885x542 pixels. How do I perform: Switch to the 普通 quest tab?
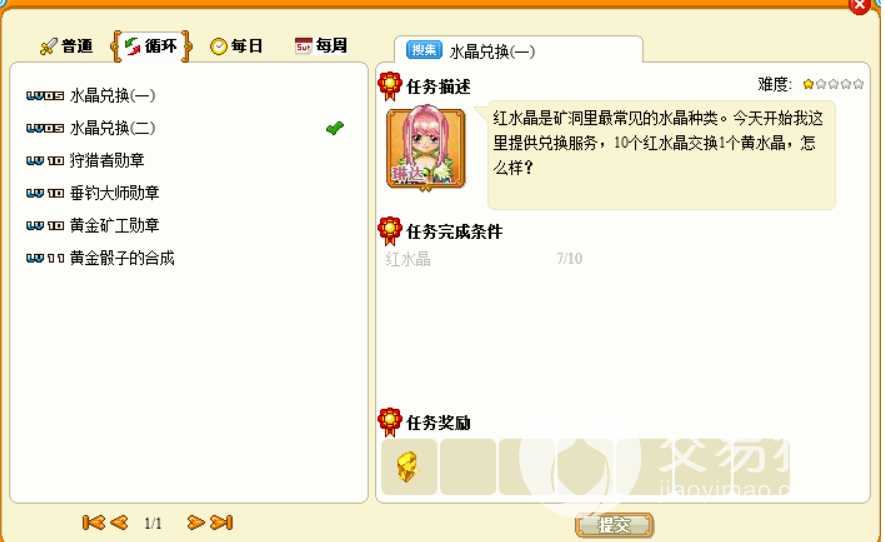67,46
